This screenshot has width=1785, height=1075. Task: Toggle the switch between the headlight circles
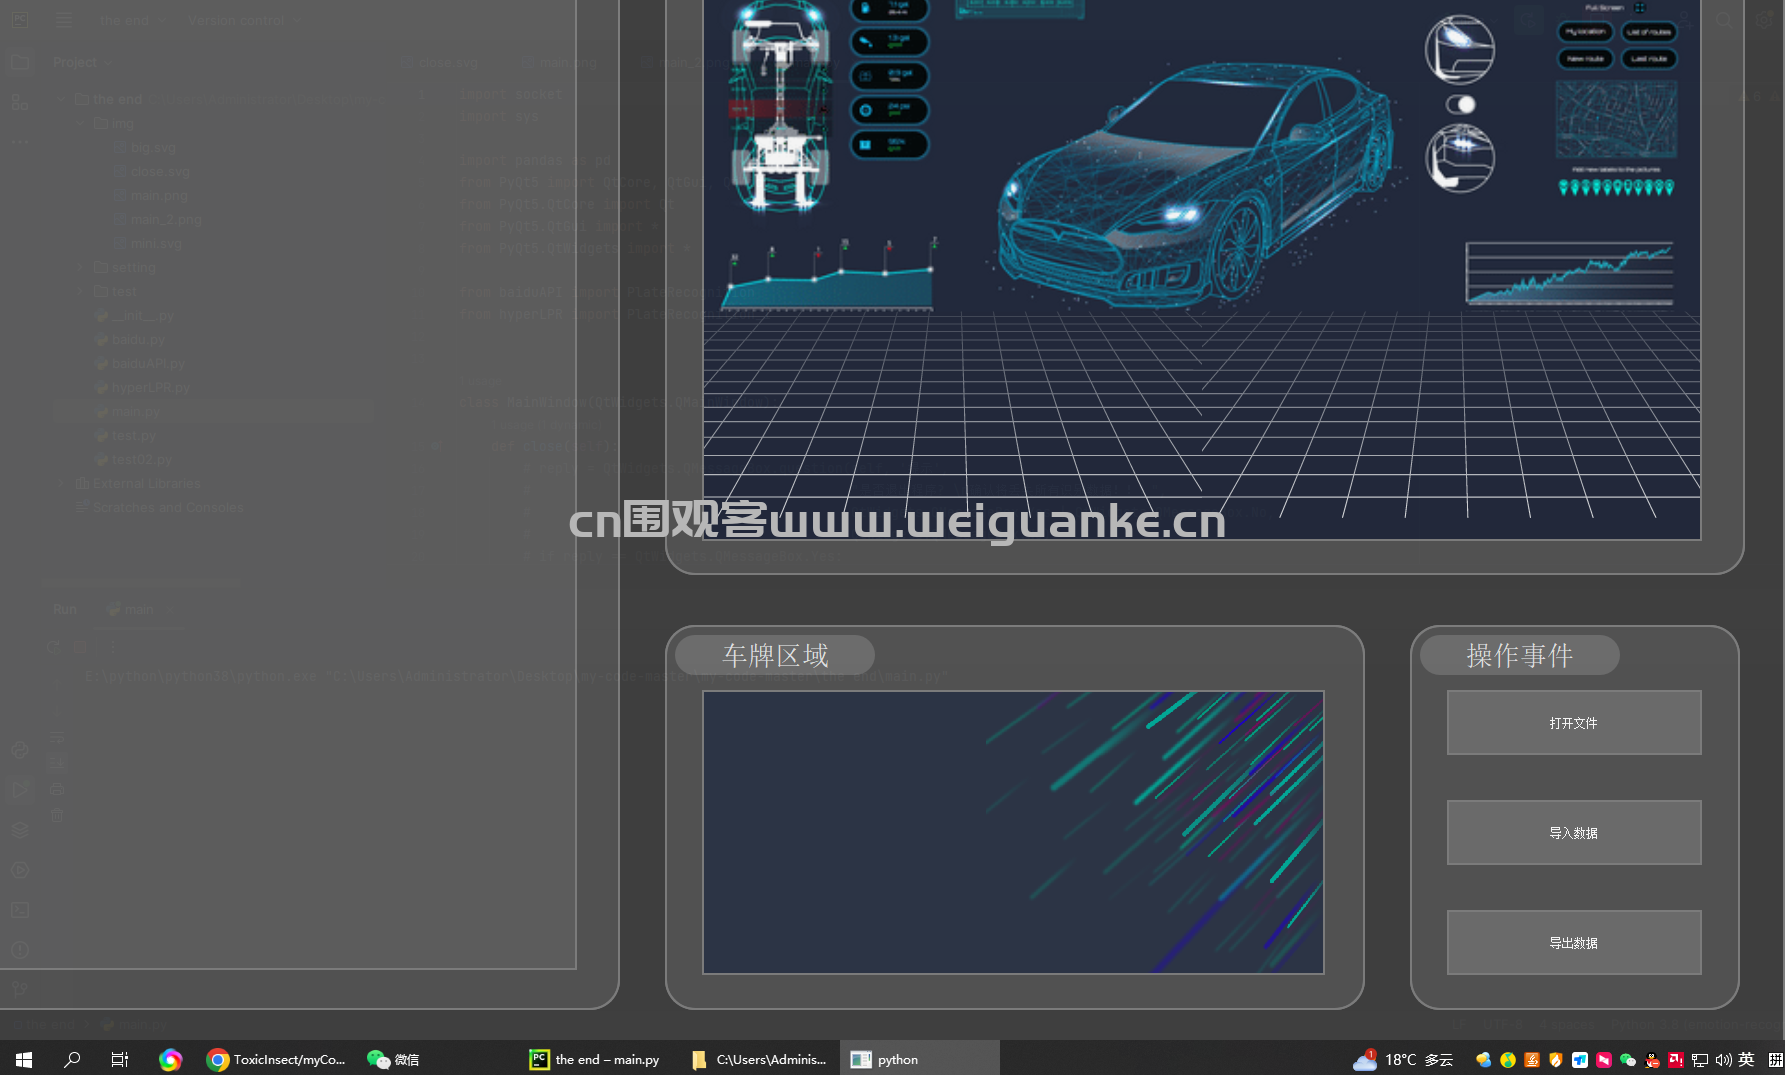click(x=1461, y=104)
